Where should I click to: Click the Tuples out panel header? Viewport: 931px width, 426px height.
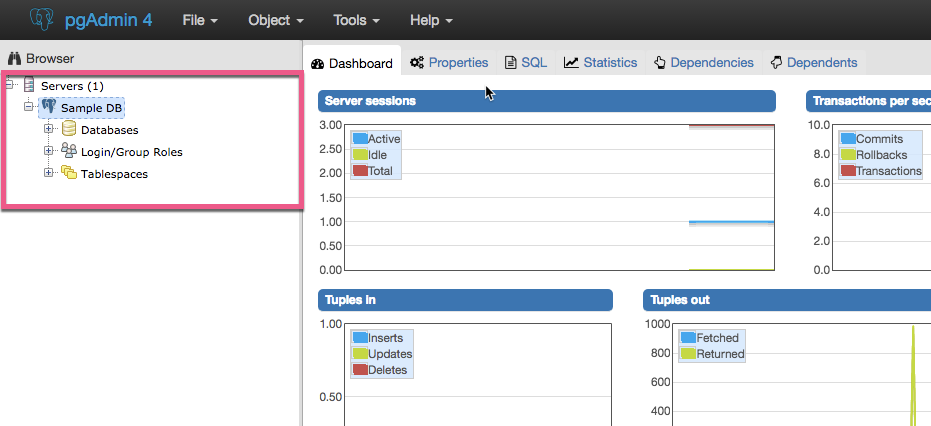point(787,300)
